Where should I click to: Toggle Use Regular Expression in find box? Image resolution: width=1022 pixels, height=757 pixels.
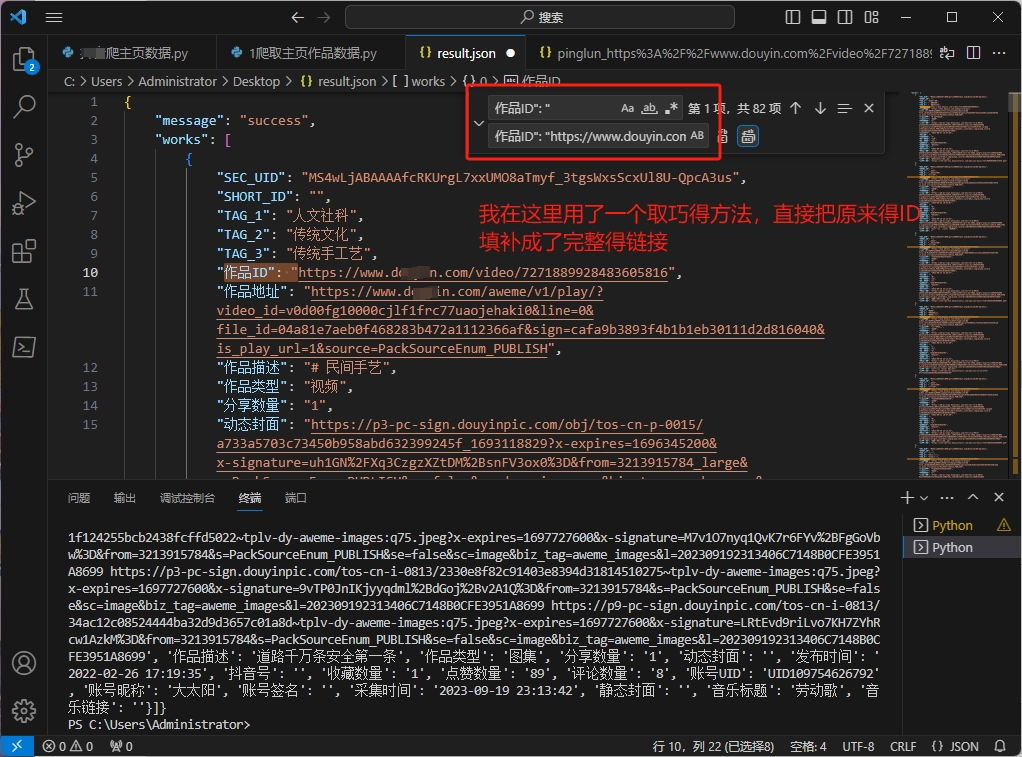coord(672,108)
